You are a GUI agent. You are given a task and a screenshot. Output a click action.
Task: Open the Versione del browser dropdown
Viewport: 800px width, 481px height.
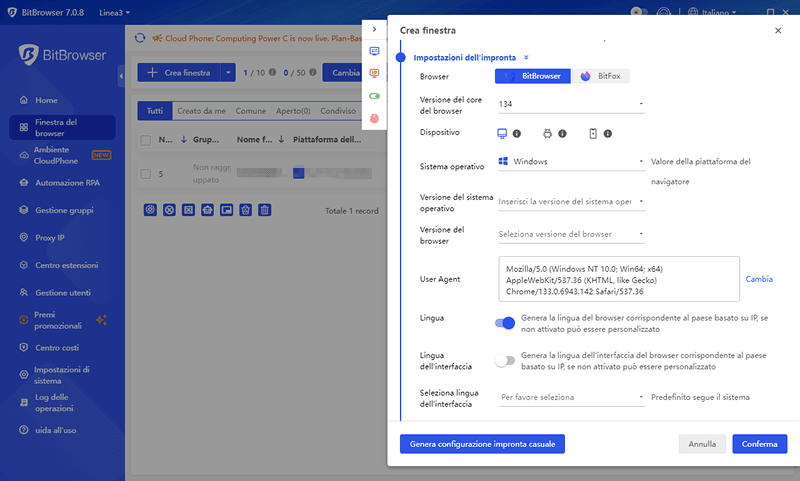pos(571,234)
